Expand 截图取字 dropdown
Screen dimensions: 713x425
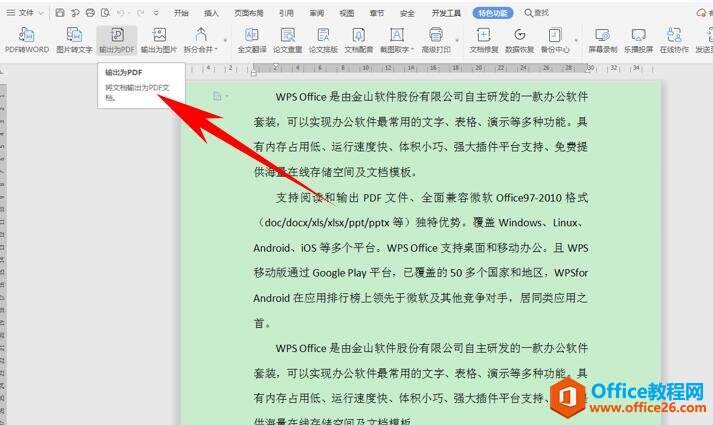(x=397, y=40)
